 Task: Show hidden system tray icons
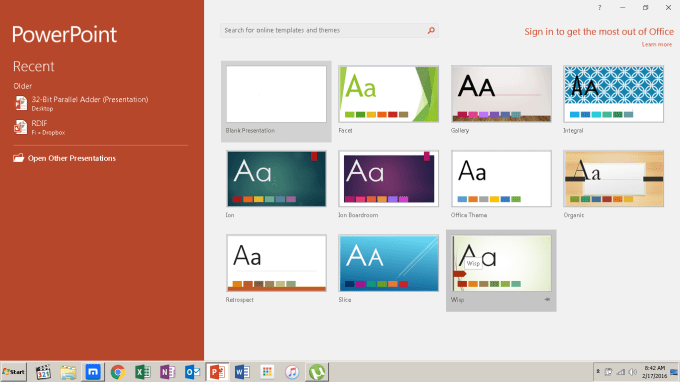pos(598,372)
